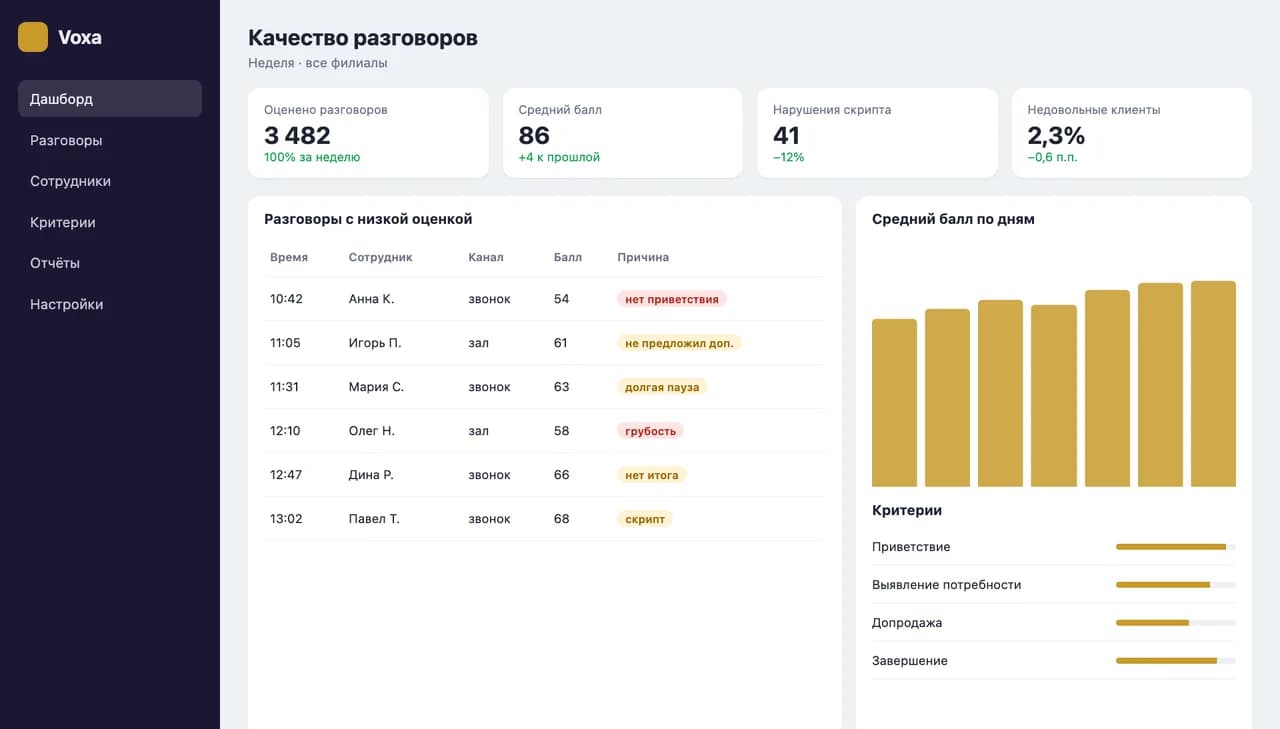Open the Недовольные клиенты card
Viewport: 1280px width, 729px height.
click(x=1132, y=133)
